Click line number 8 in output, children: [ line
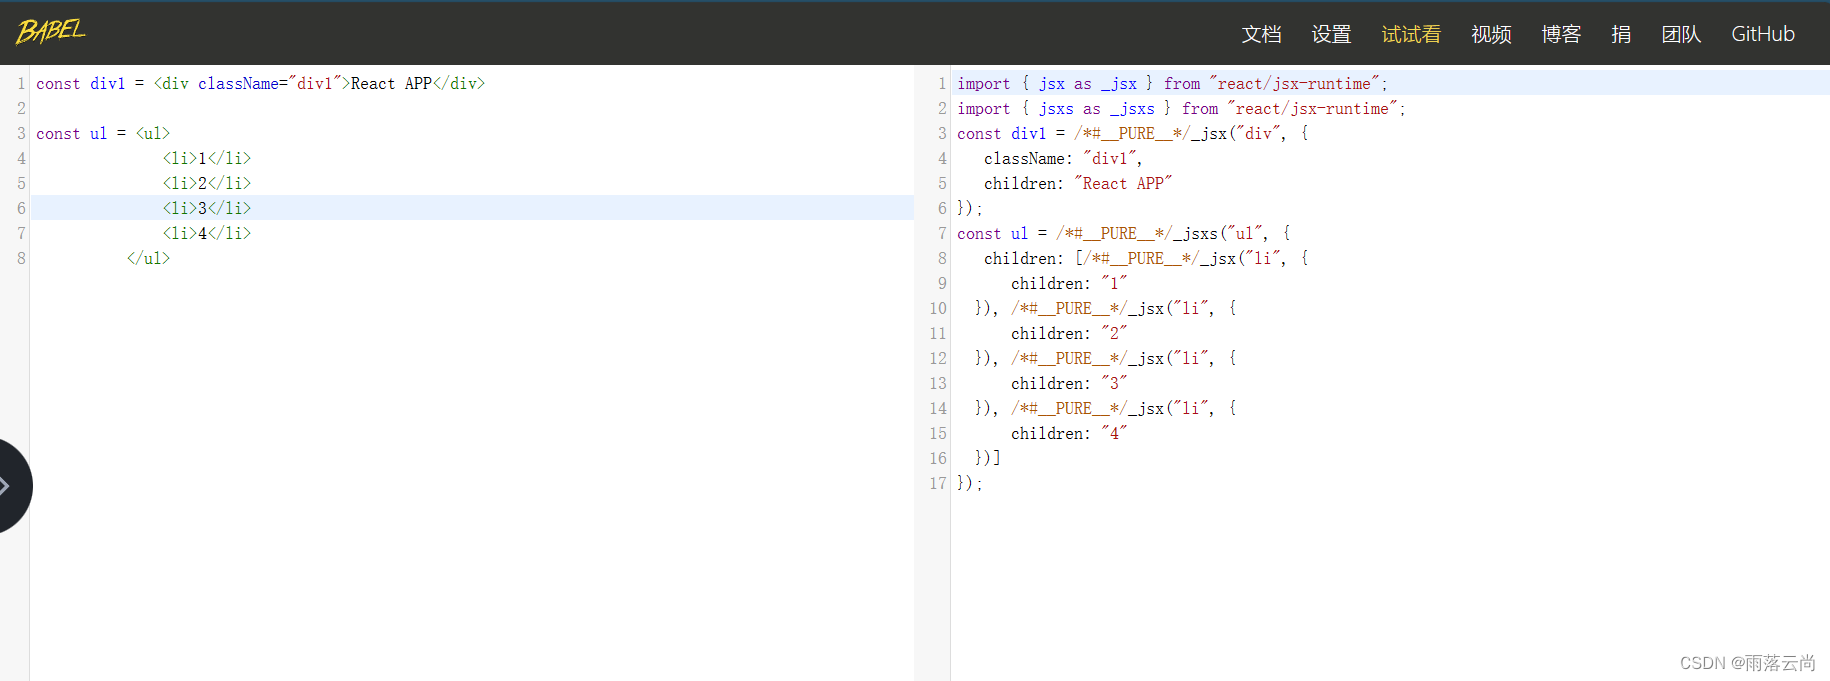The width and height of the screenshot is (1830, 681). coord(942,258)
